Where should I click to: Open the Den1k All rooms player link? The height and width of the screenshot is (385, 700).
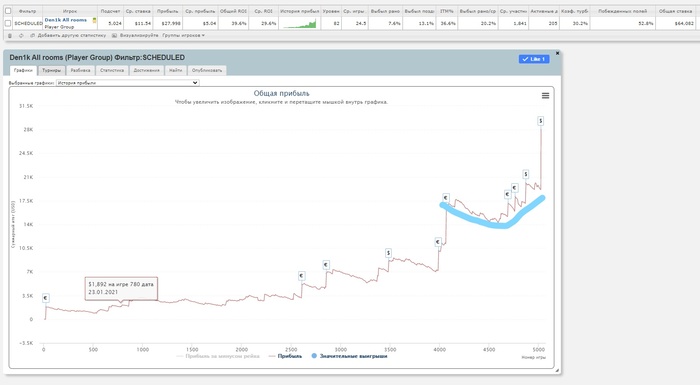tap(66, 20)
